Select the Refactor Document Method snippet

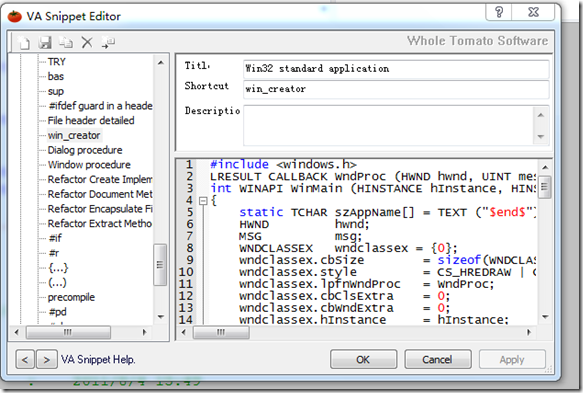click(100, 194)
